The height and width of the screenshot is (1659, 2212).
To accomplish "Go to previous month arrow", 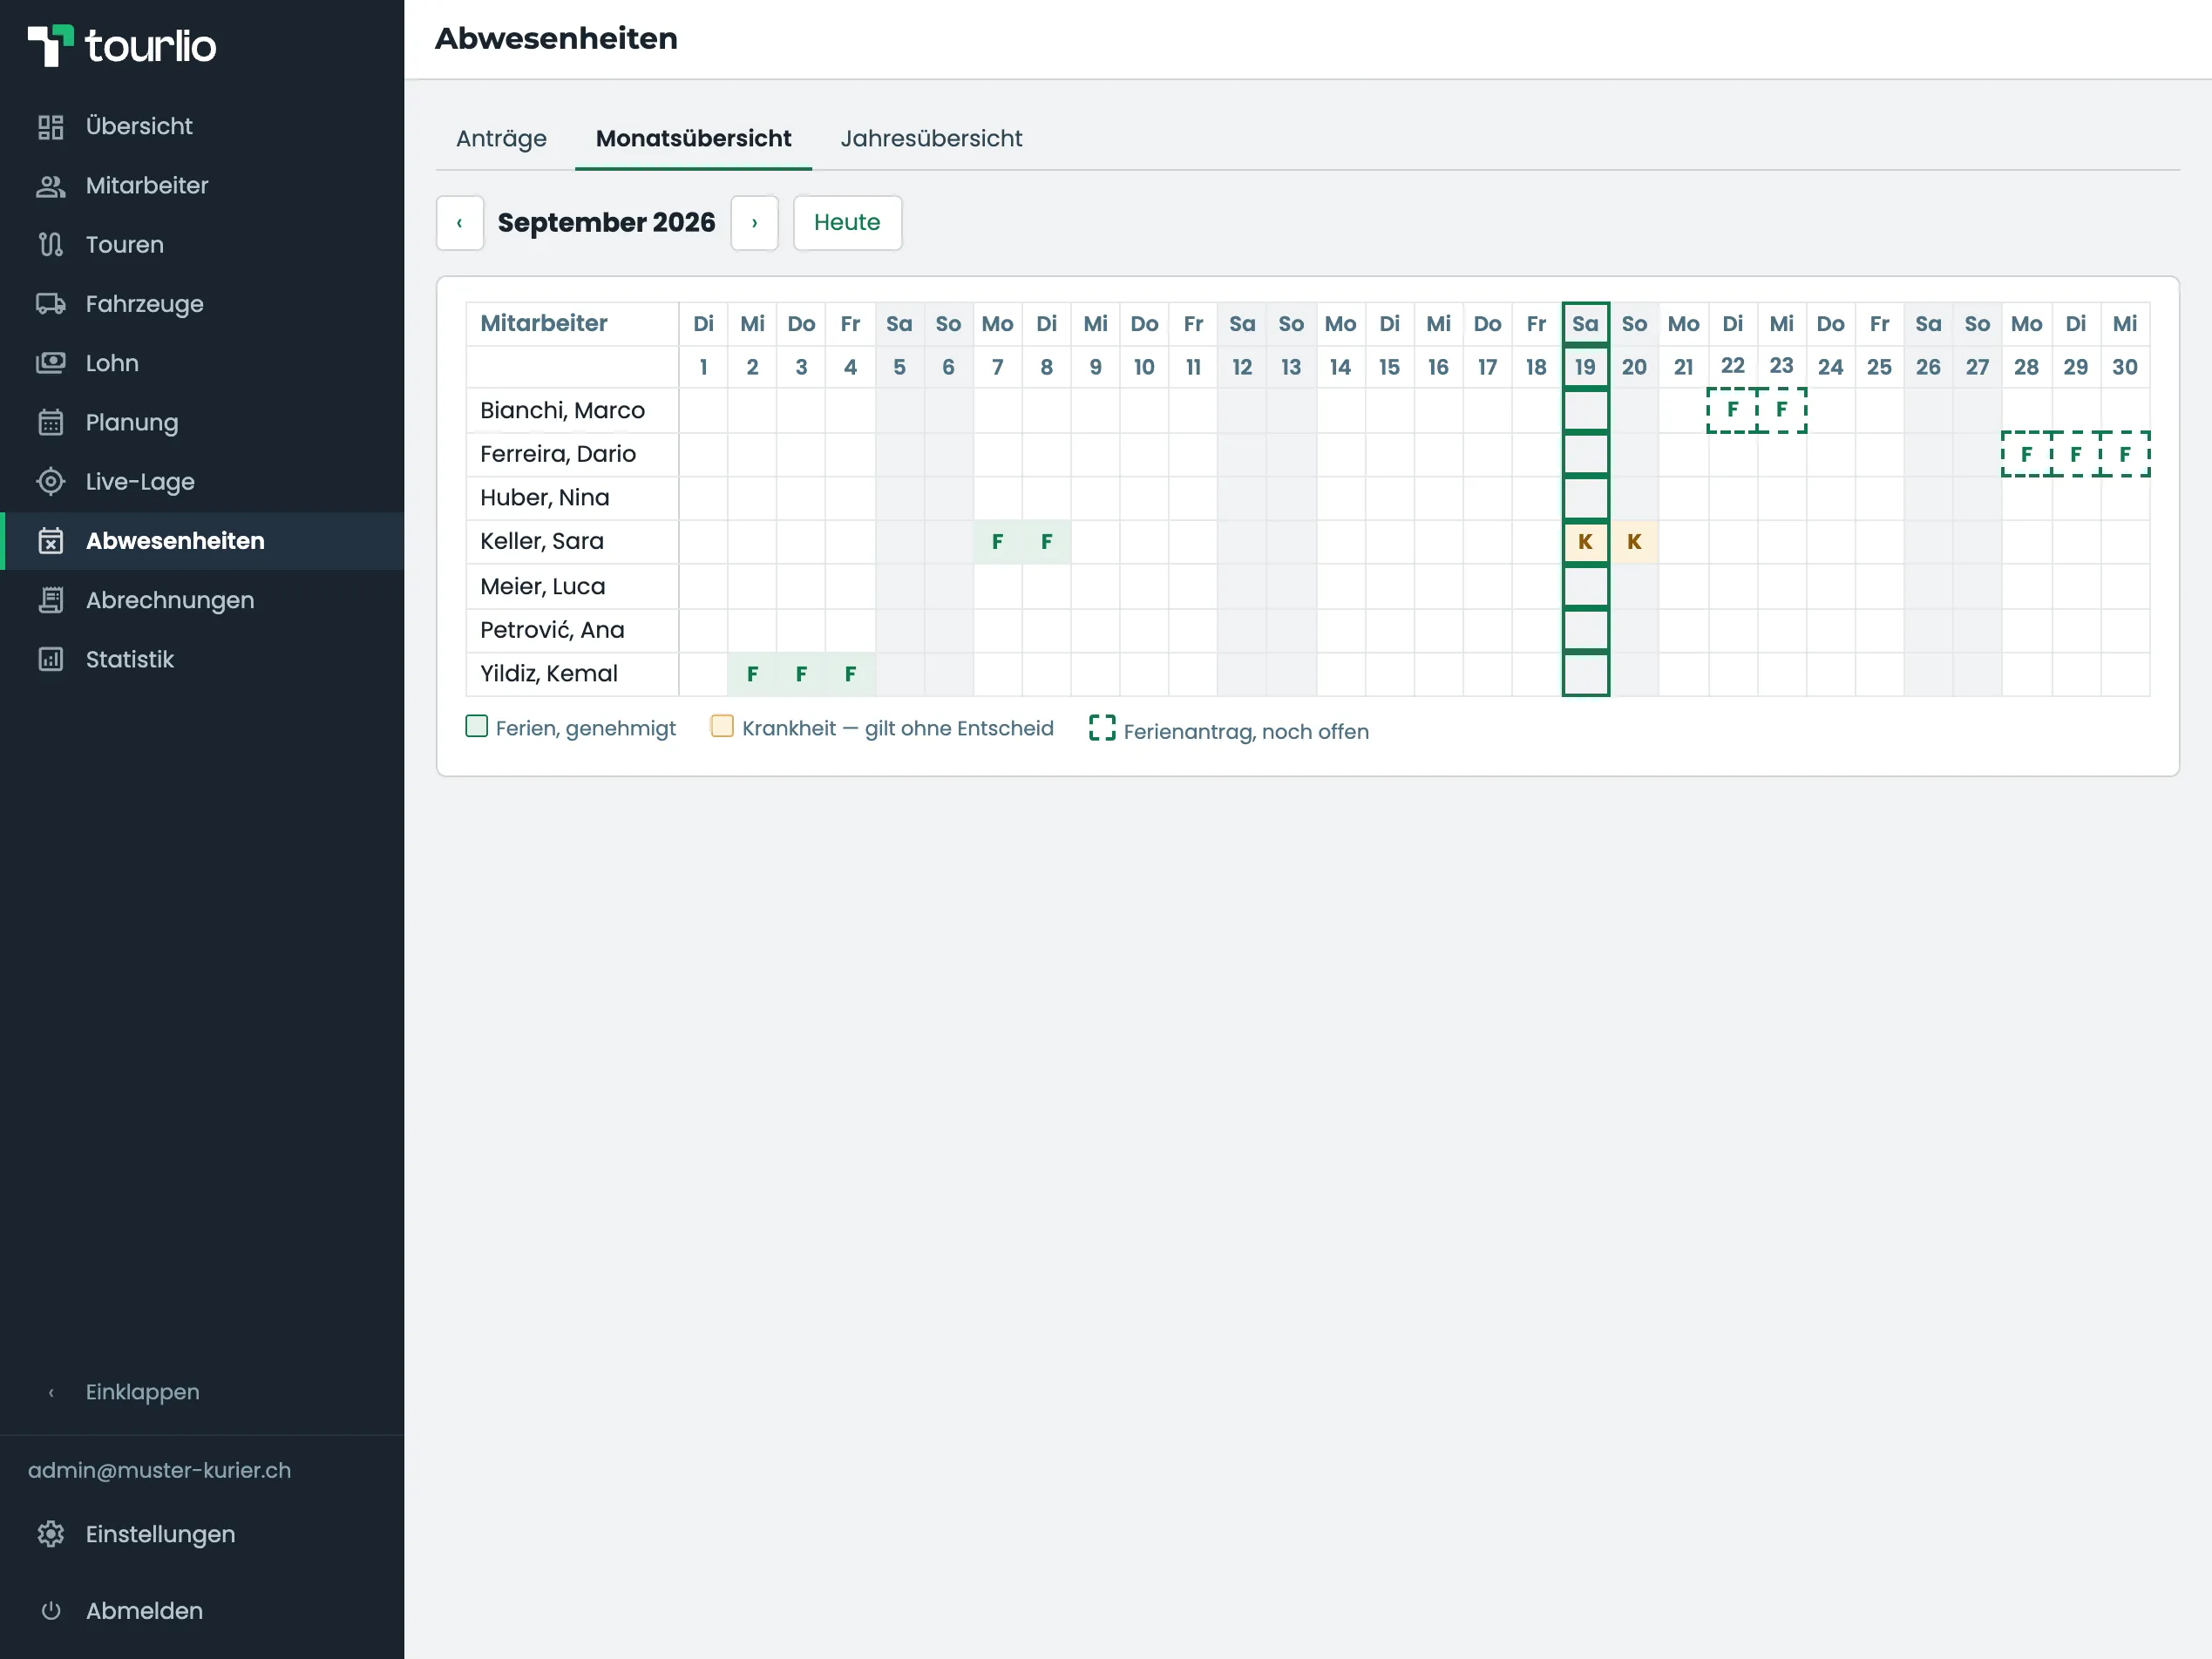I will click(x=460, y=222).
